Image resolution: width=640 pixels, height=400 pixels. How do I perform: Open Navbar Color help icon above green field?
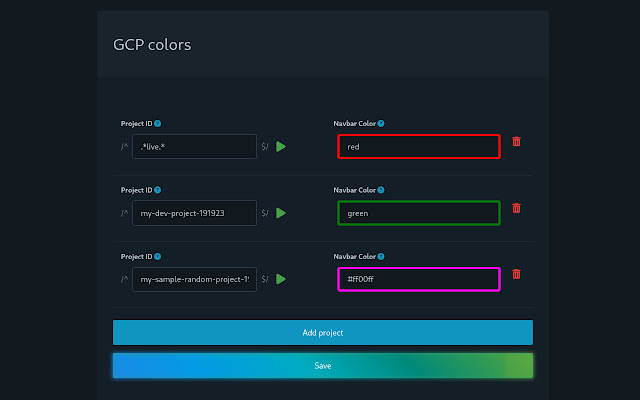(381, 190)
